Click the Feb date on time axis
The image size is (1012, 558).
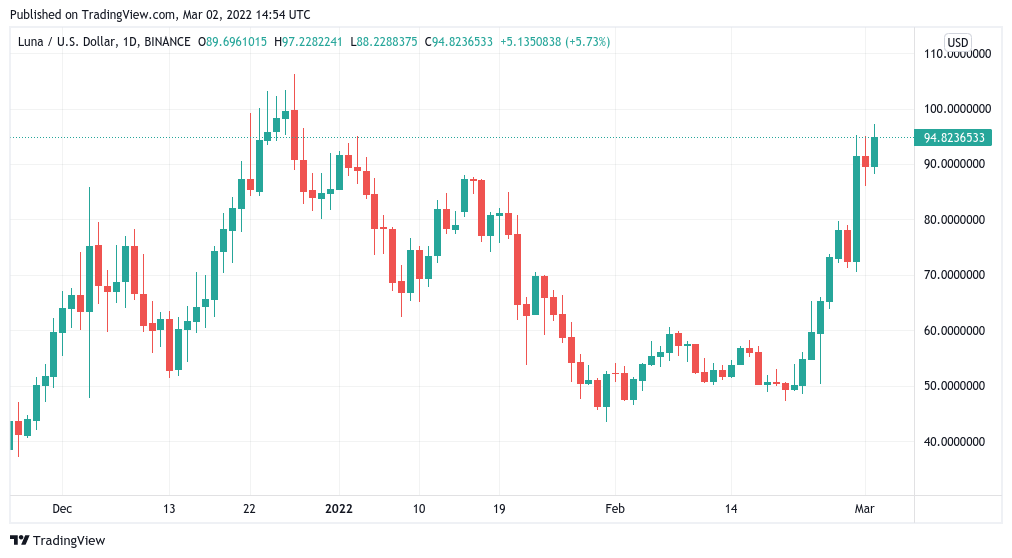615,508
